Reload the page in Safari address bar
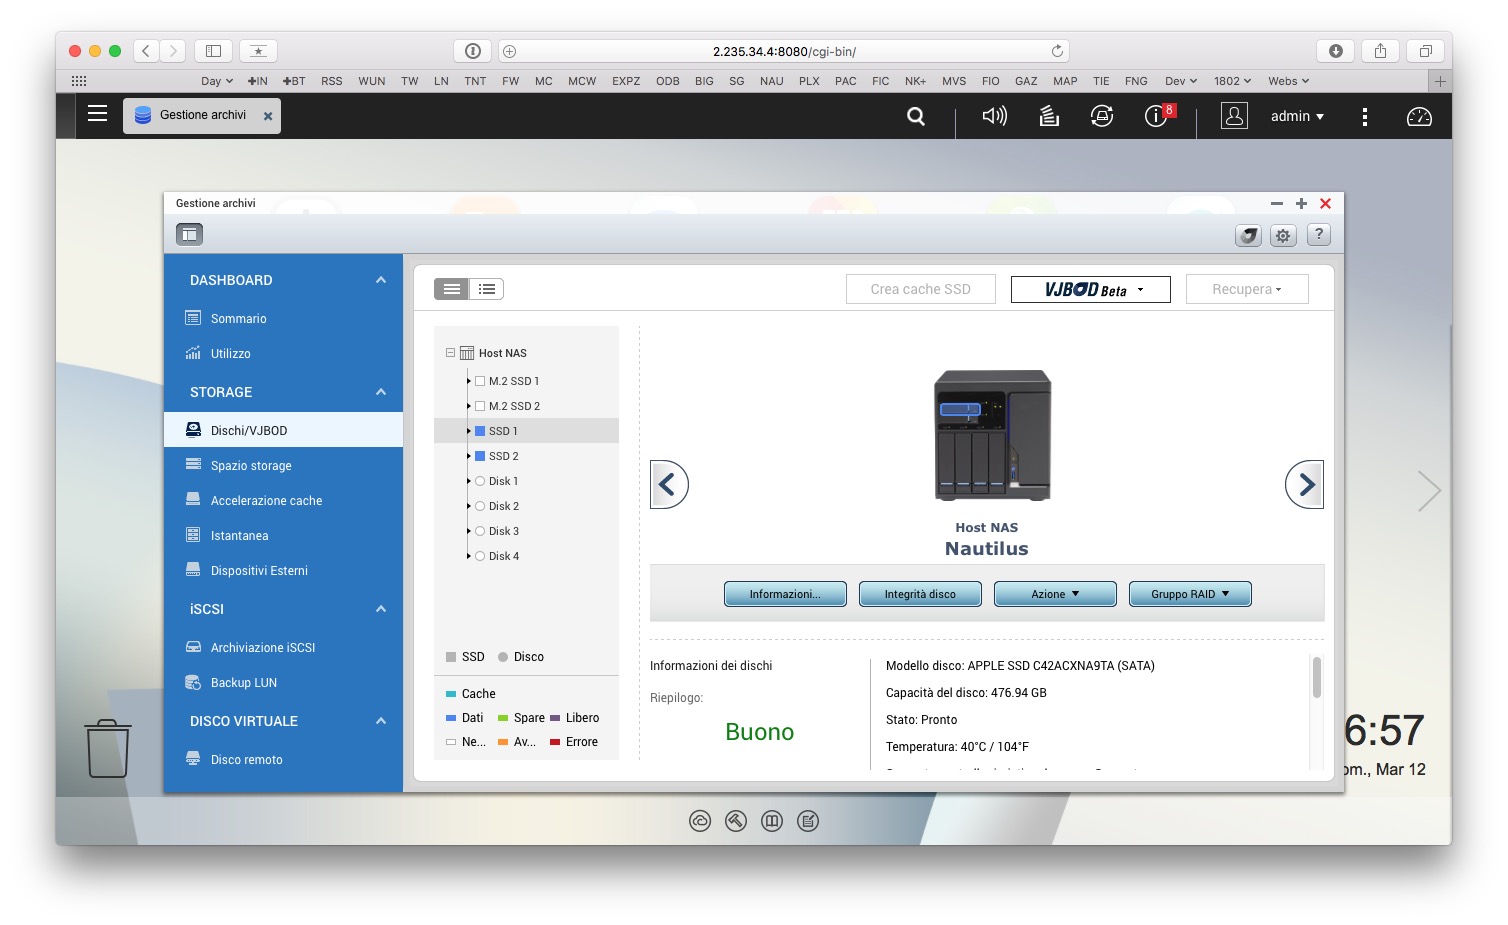This screenshot has height=925, width=1508. (1057, 51)
